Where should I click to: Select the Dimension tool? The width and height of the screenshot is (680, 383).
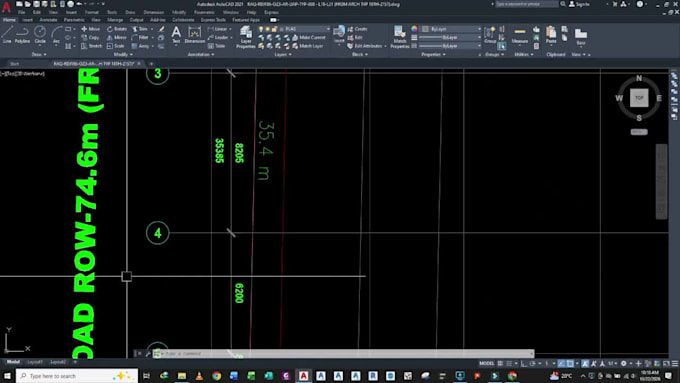pyautogui.click(x=194, y=35)
